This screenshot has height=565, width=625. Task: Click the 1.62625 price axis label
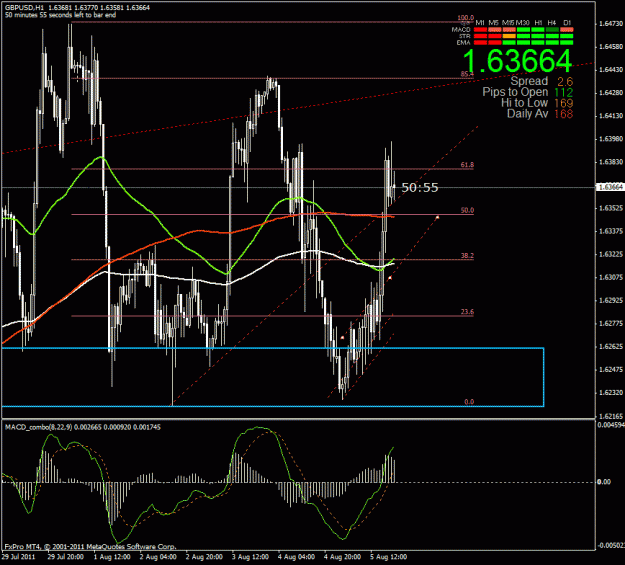pos(611,346)
